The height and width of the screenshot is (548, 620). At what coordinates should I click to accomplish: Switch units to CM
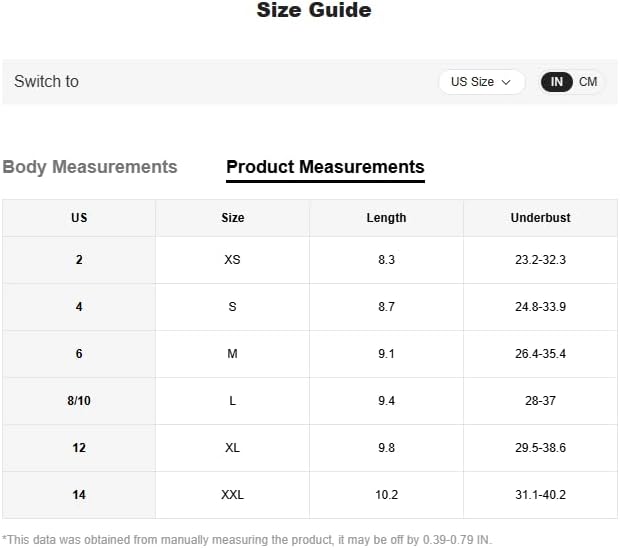click(588, 82)
